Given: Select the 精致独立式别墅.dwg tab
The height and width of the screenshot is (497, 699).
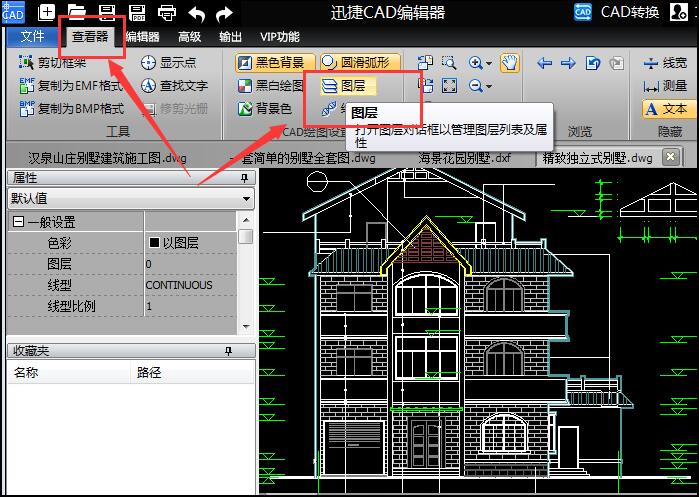Looking at the screenshot, I should [597, 158].
